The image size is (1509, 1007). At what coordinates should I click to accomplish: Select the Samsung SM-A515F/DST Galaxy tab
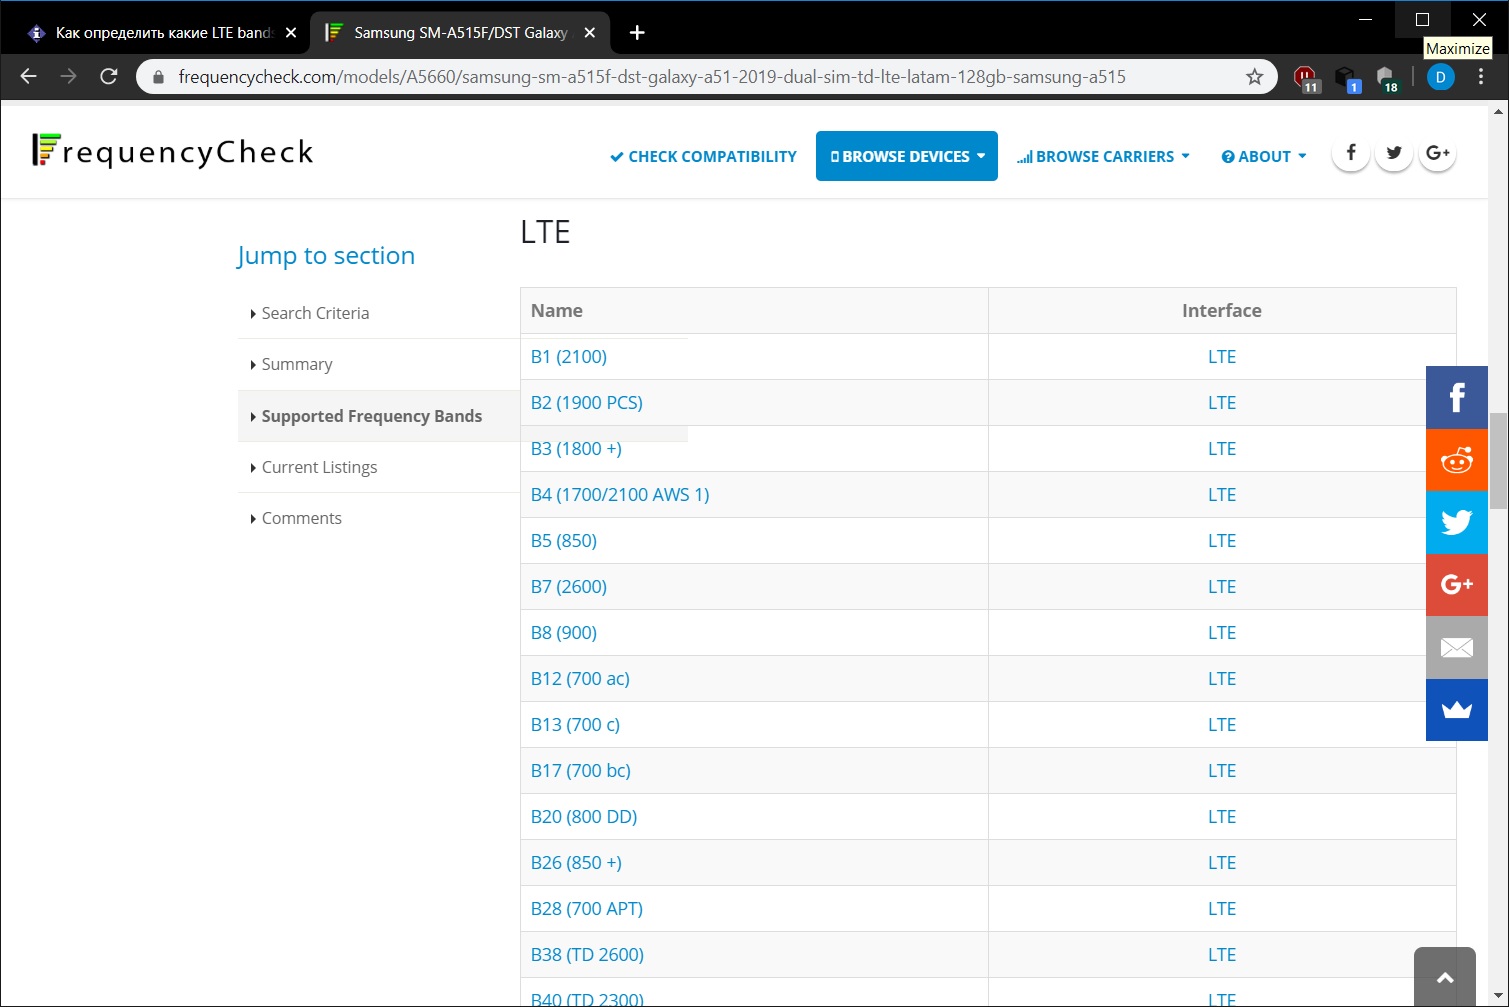460,33
